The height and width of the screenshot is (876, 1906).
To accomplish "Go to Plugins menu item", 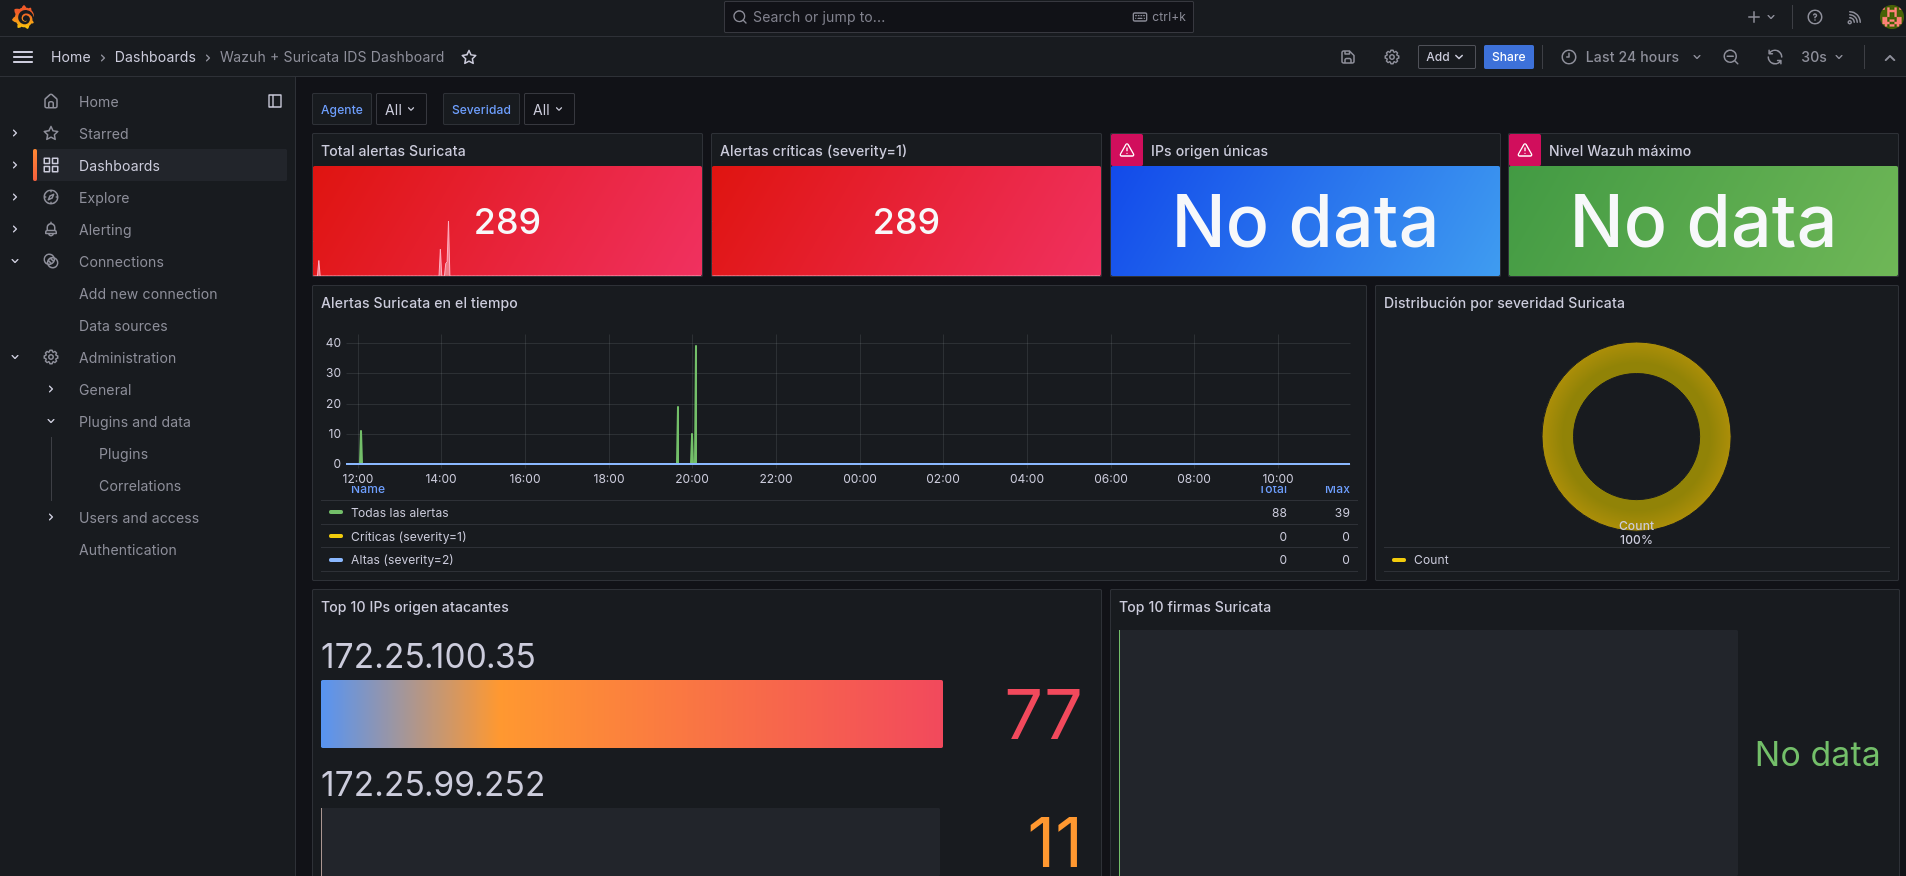I will coord(123,453).
